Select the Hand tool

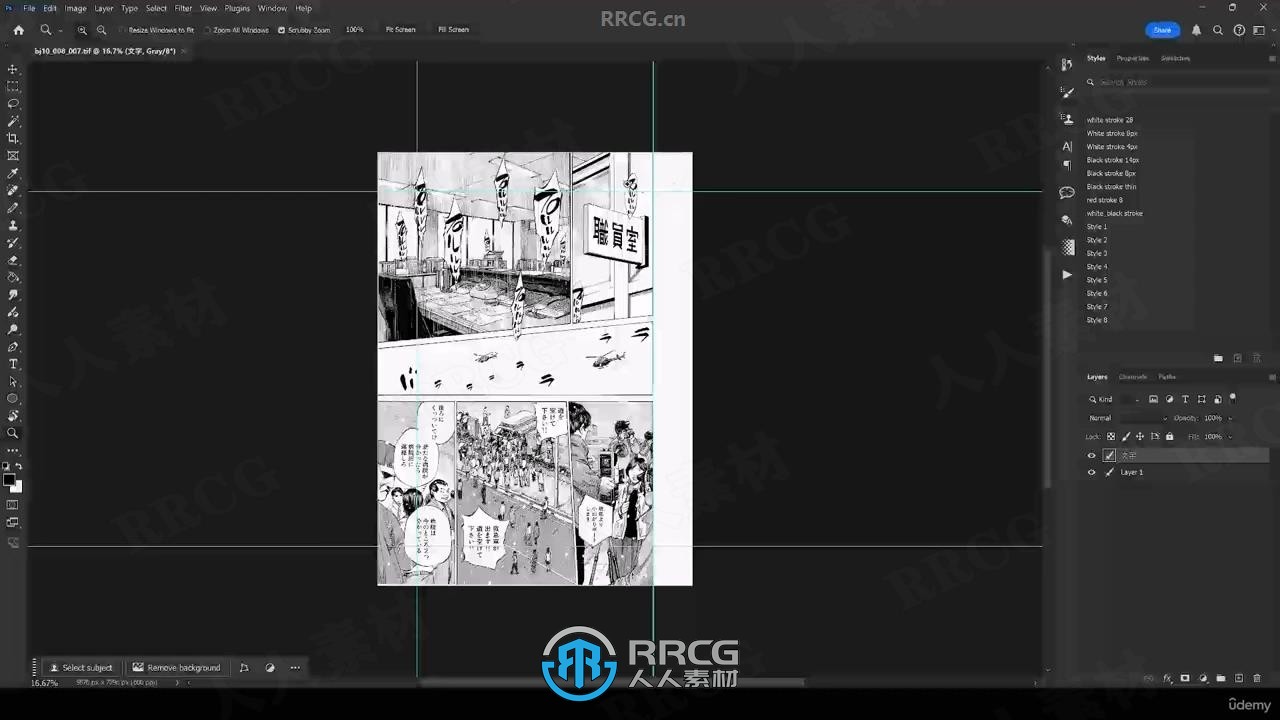tap(13, 416)
